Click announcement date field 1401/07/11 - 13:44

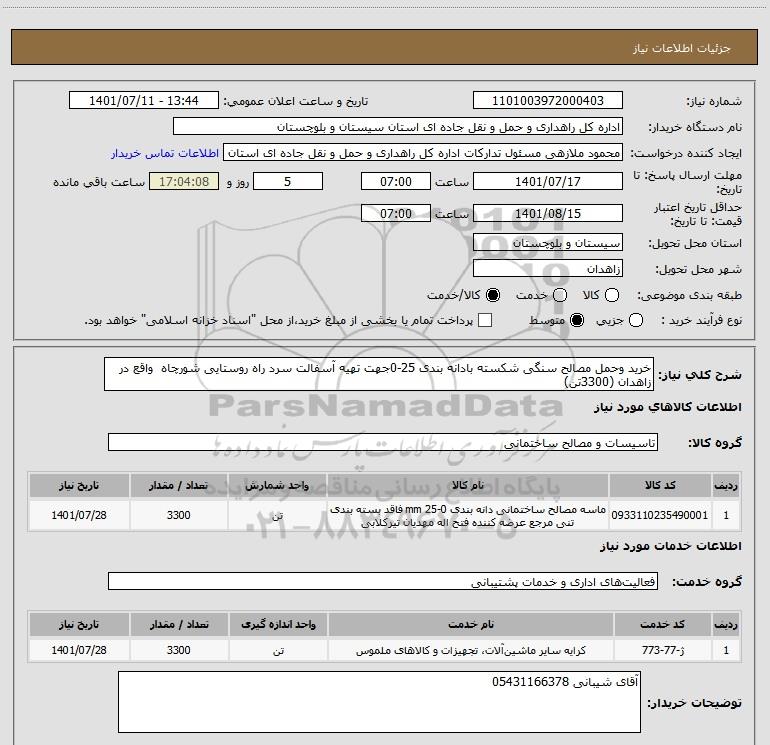click(143, 101)
